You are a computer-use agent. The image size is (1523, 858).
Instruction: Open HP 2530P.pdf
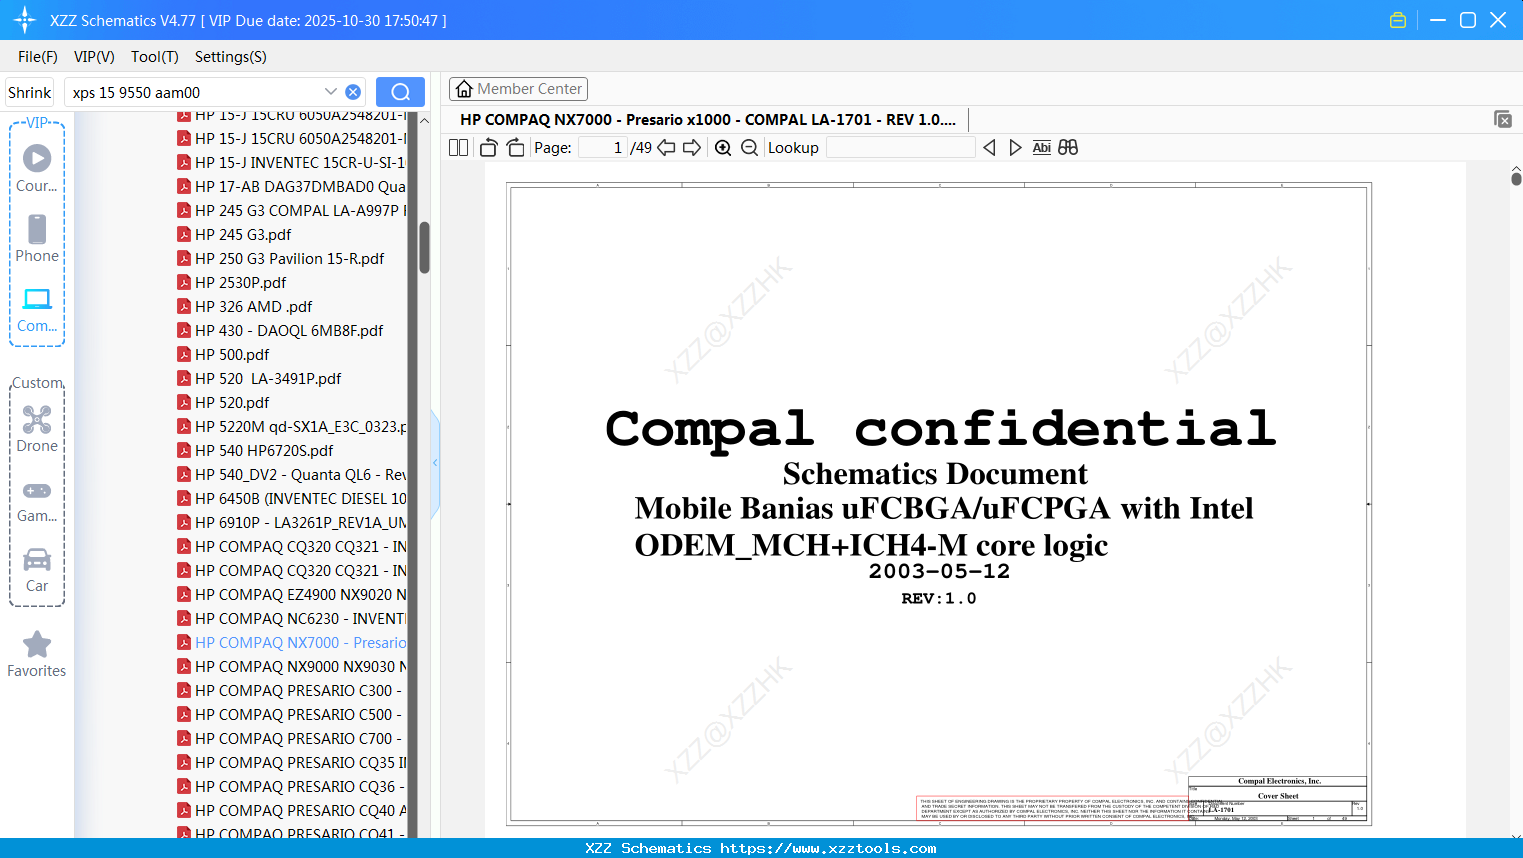pyautogui.click(x=231, y=283)
